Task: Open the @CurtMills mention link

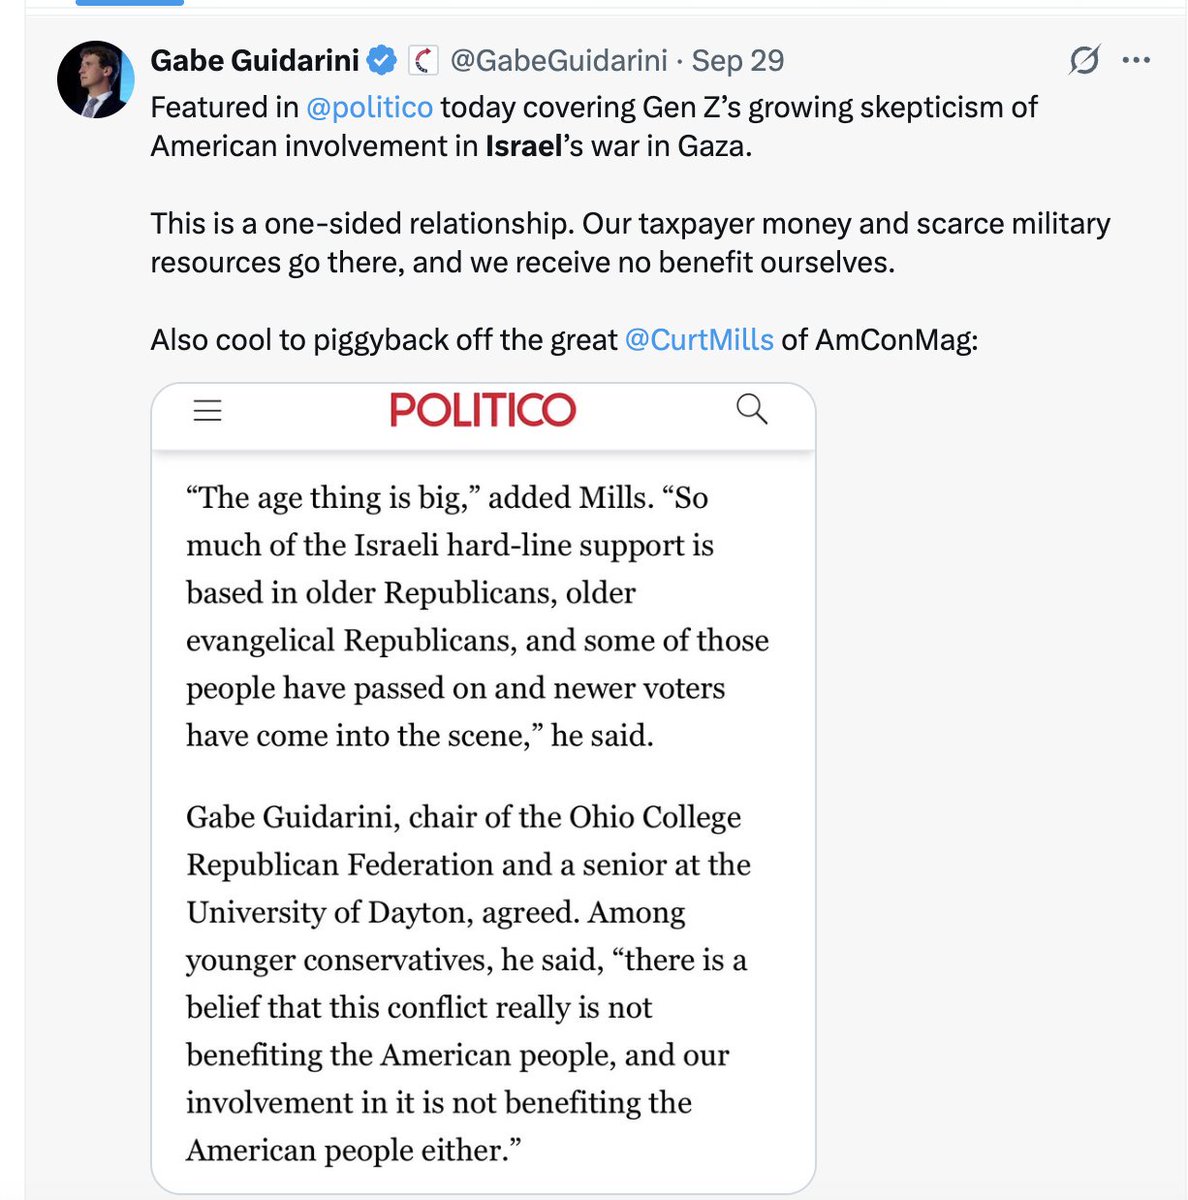Action: pos(698,340)
